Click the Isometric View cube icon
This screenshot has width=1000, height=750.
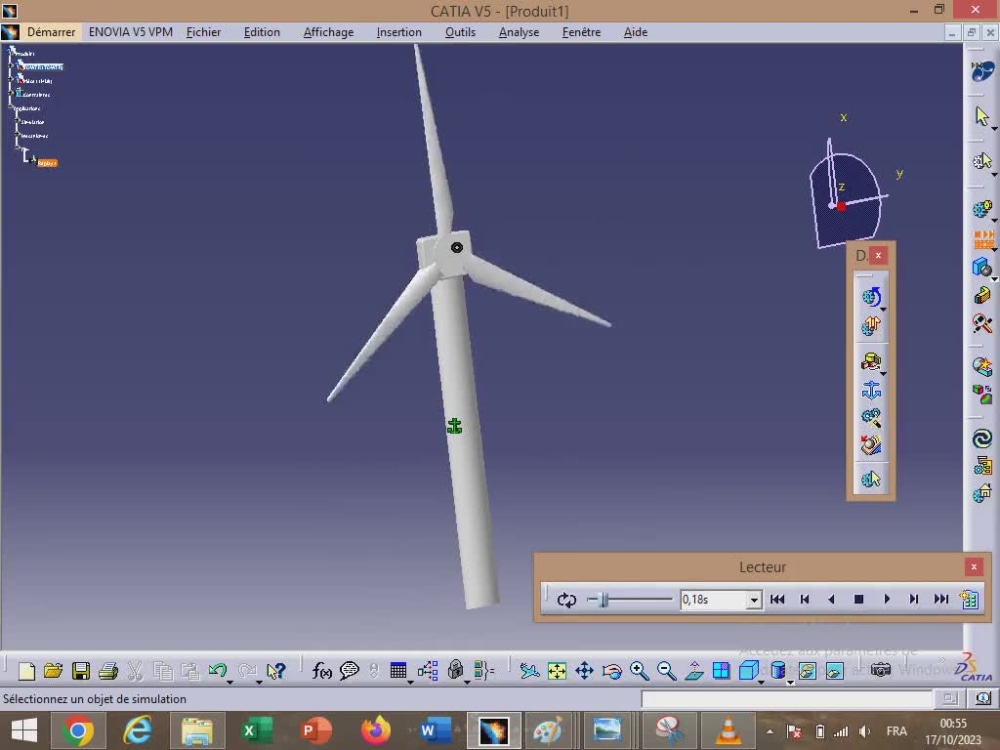point(748,670)
